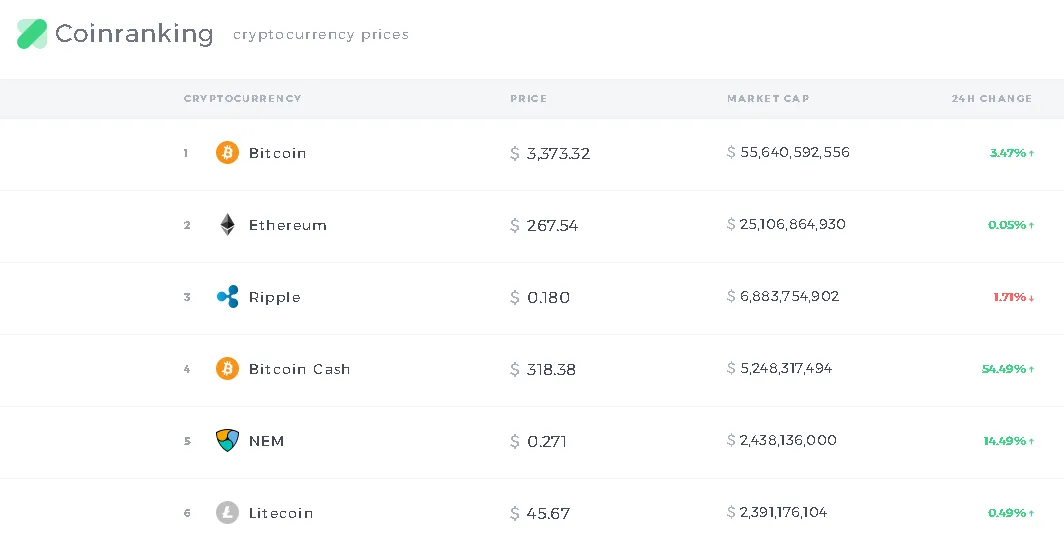
Task: Sort by the Cryptocurrency column header
Action: click(242, 98)
